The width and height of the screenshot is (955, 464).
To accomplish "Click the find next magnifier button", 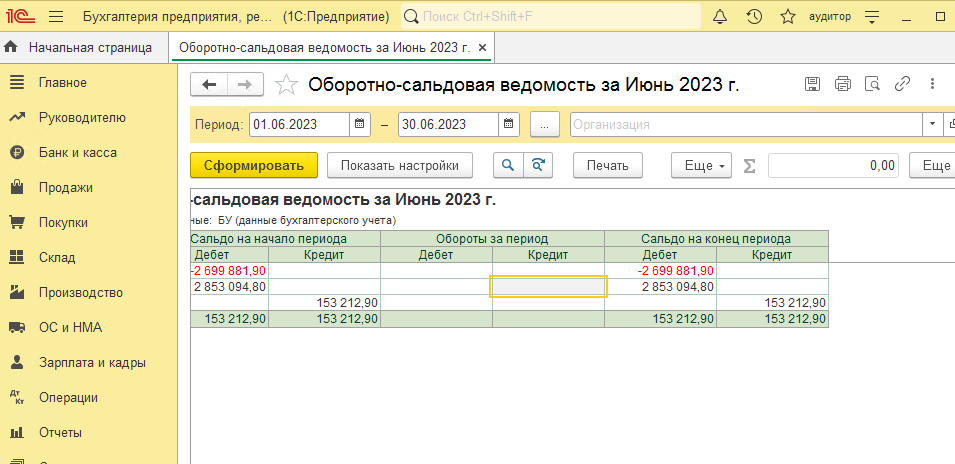I will pyautogui.click(x=537, y=165).
